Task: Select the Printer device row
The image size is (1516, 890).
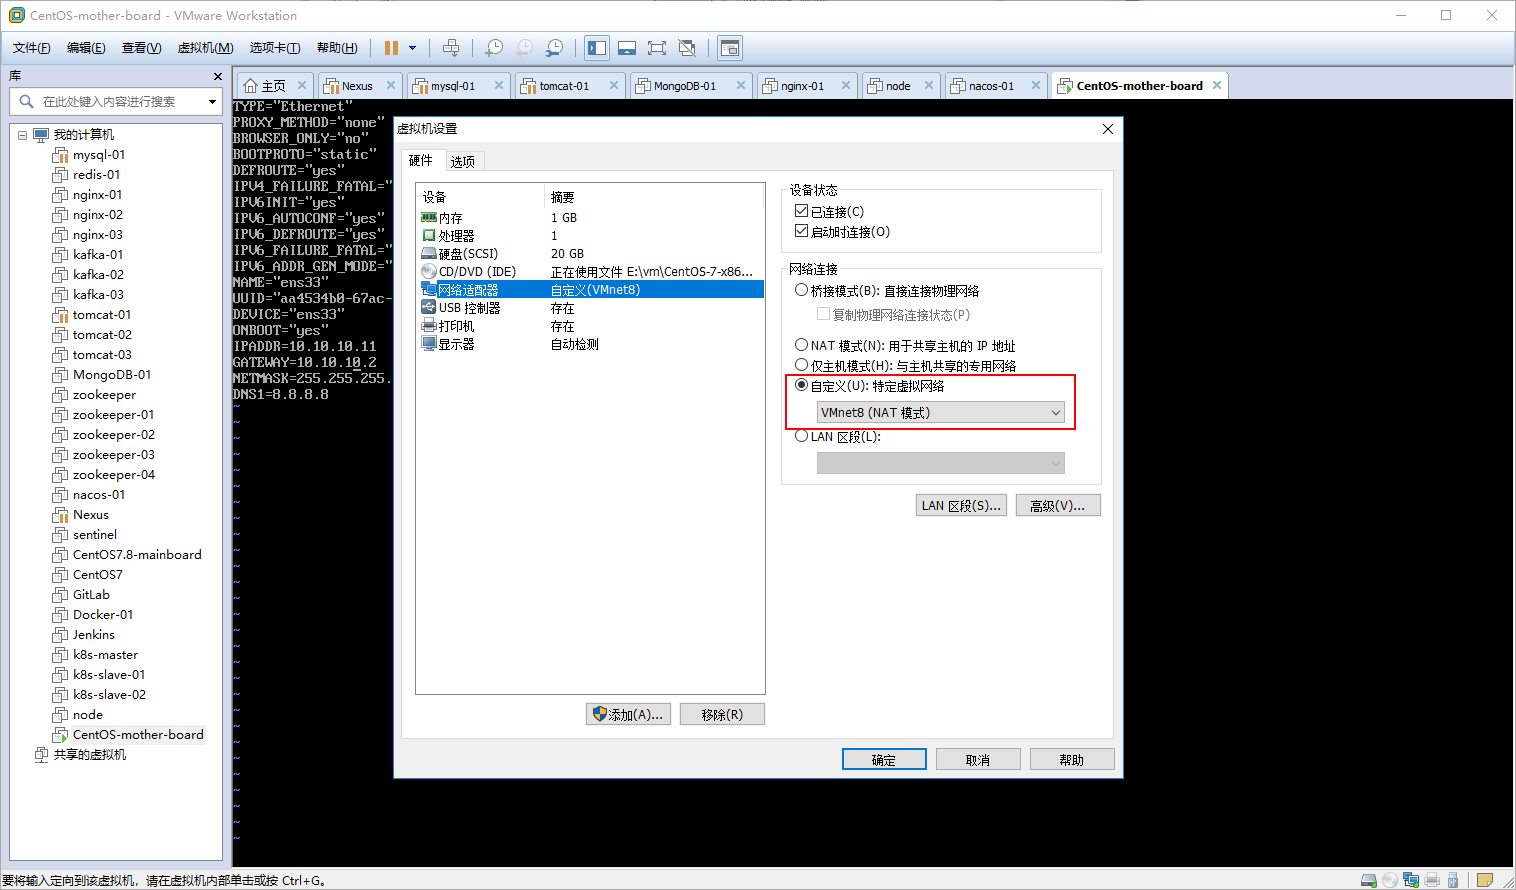Action: [590, 326]
